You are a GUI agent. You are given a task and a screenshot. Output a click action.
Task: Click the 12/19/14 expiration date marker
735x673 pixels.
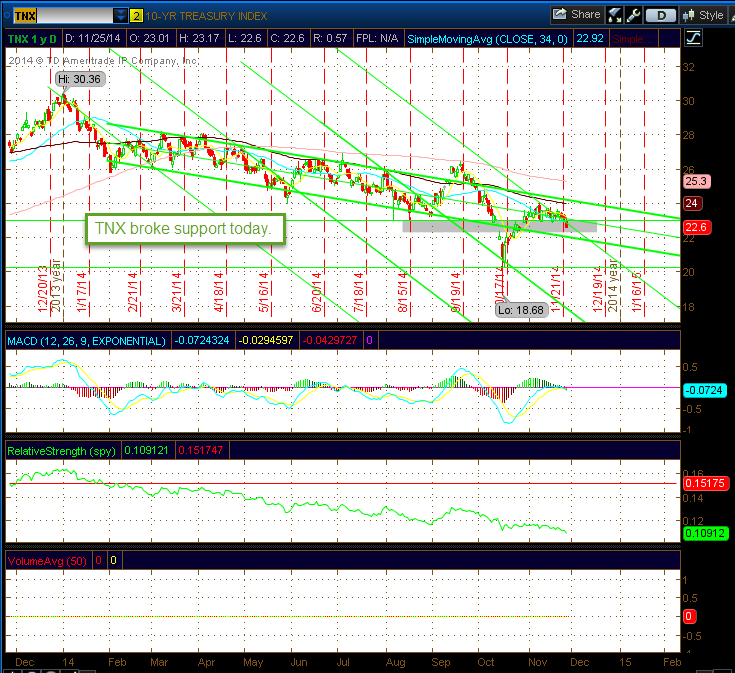click(x=598, y=290)
